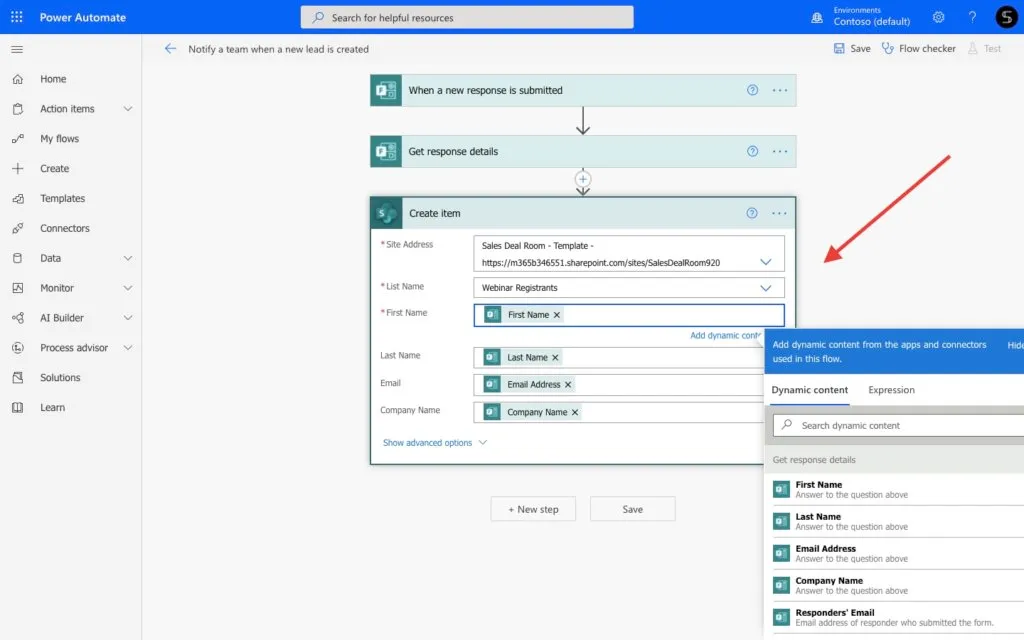This screenshot has width=1024, height=640.
Task: Open ellipsis menu of Get response details
Action: point(780,152)
